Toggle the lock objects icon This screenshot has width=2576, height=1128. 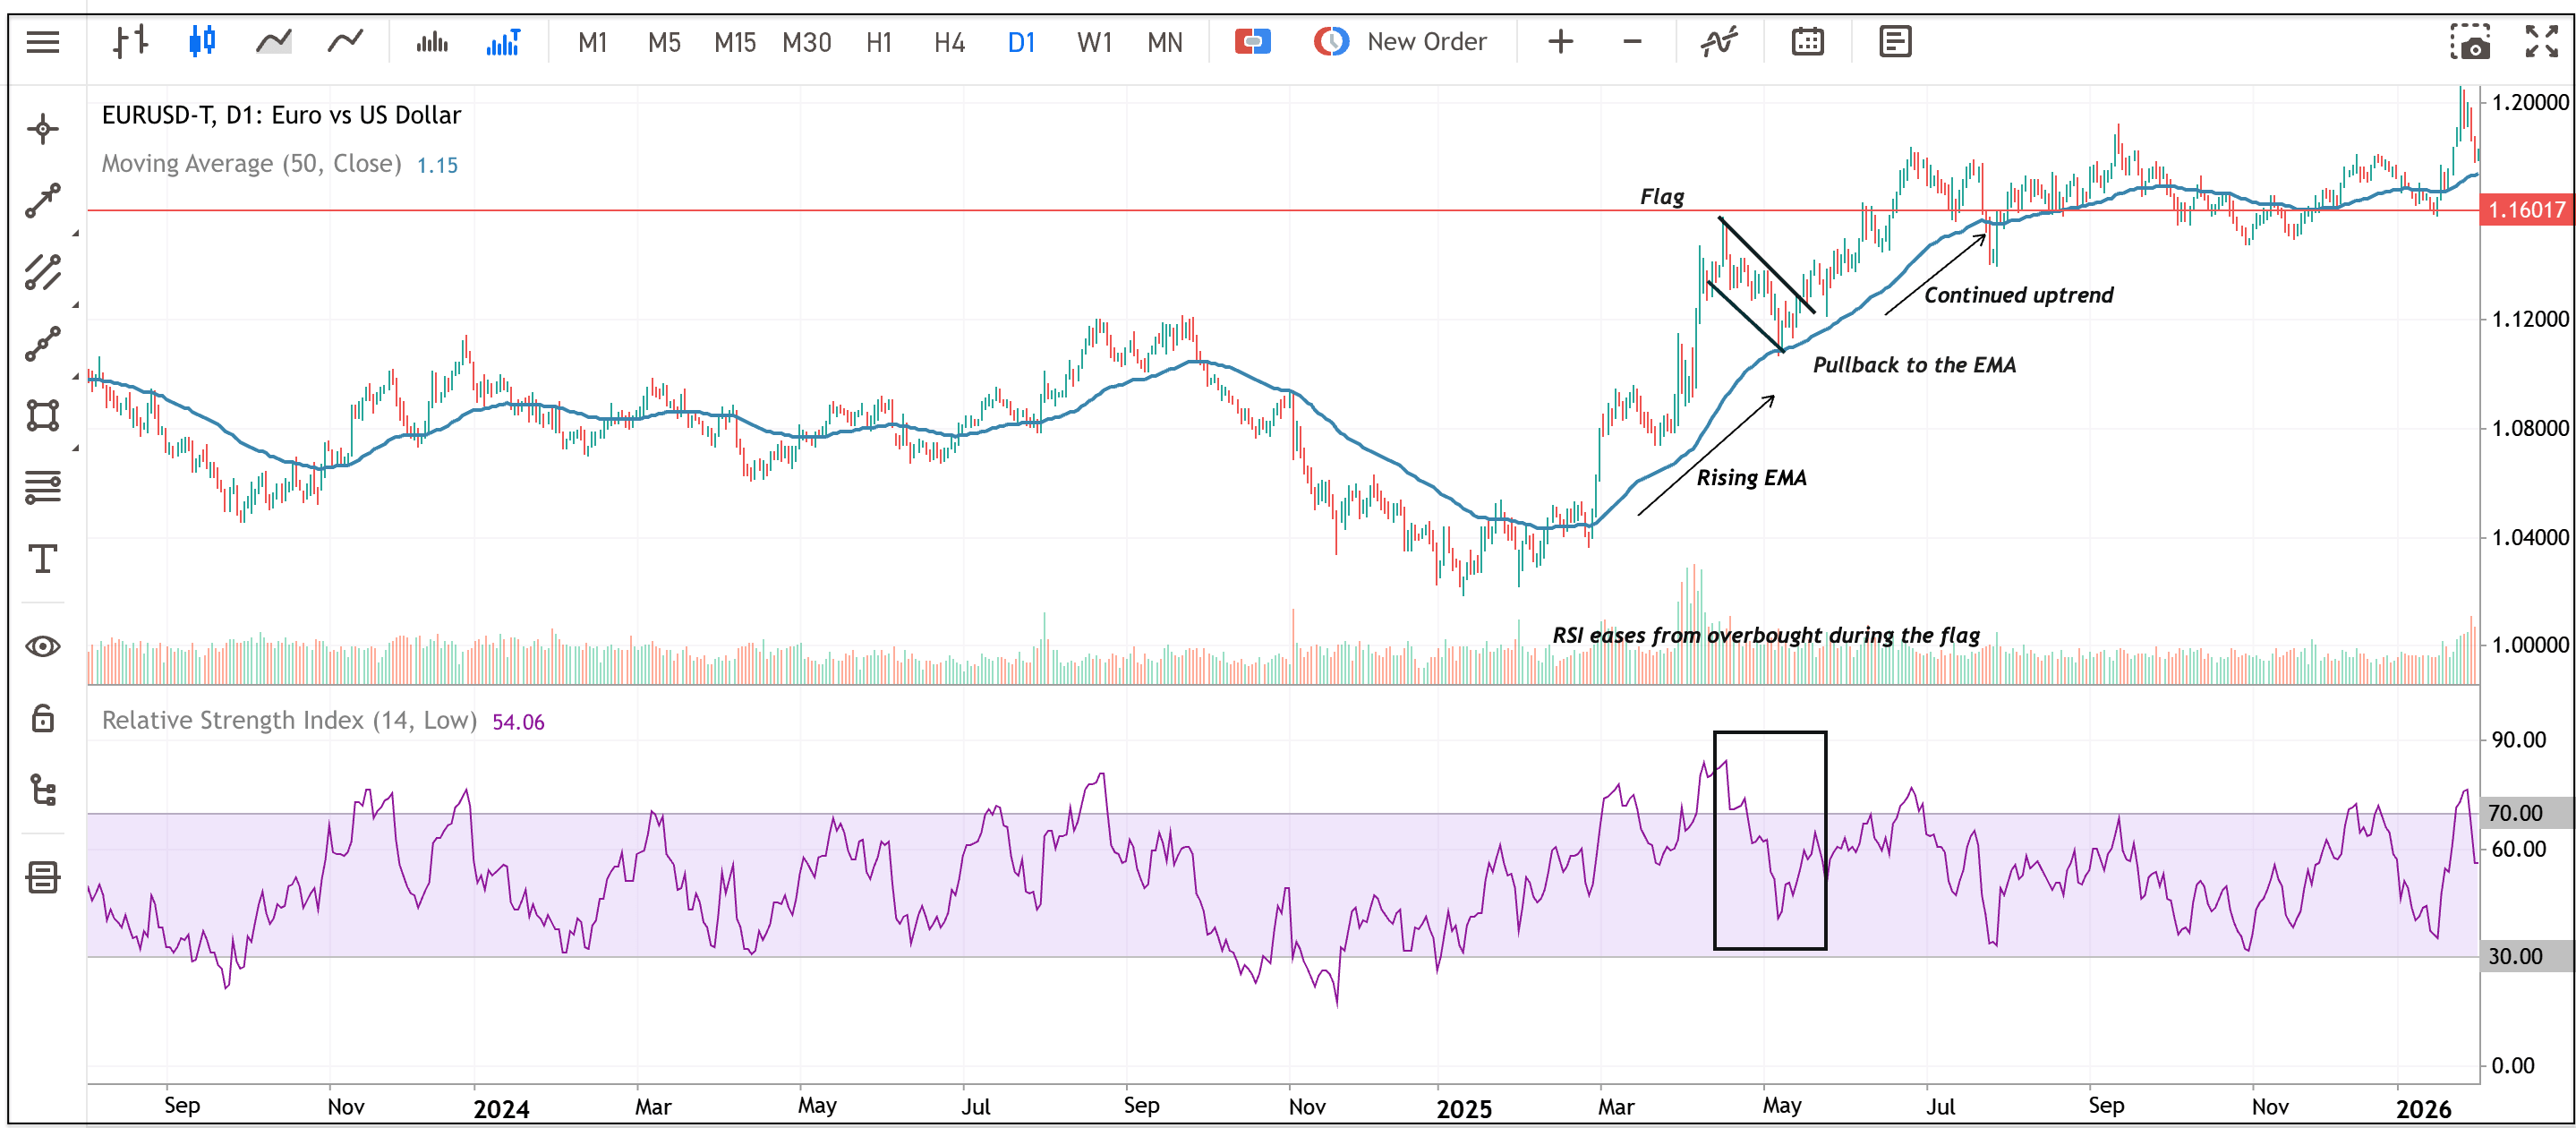[43, 718]
